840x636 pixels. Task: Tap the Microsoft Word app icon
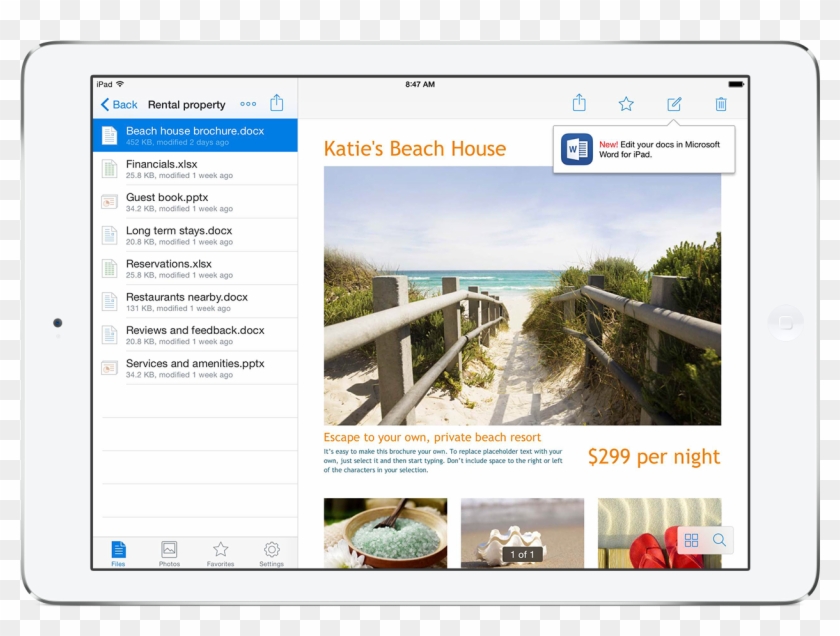[x=575, y=147]
